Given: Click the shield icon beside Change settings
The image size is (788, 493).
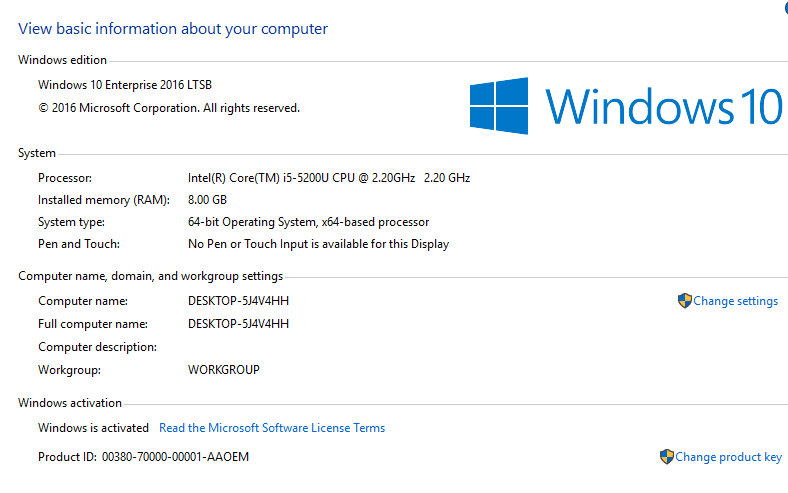Looking at the screenshot, I should pos(685,300).
